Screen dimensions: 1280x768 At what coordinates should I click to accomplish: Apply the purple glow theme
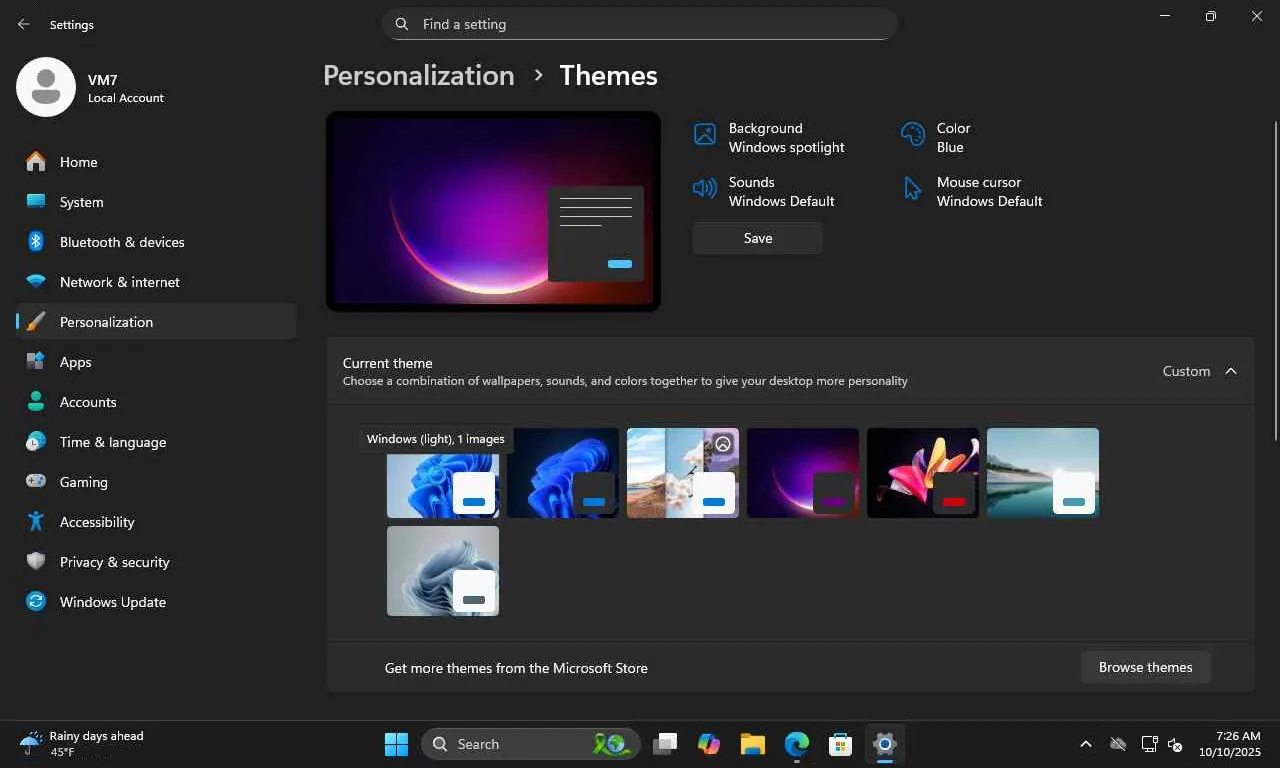point(803,473)
